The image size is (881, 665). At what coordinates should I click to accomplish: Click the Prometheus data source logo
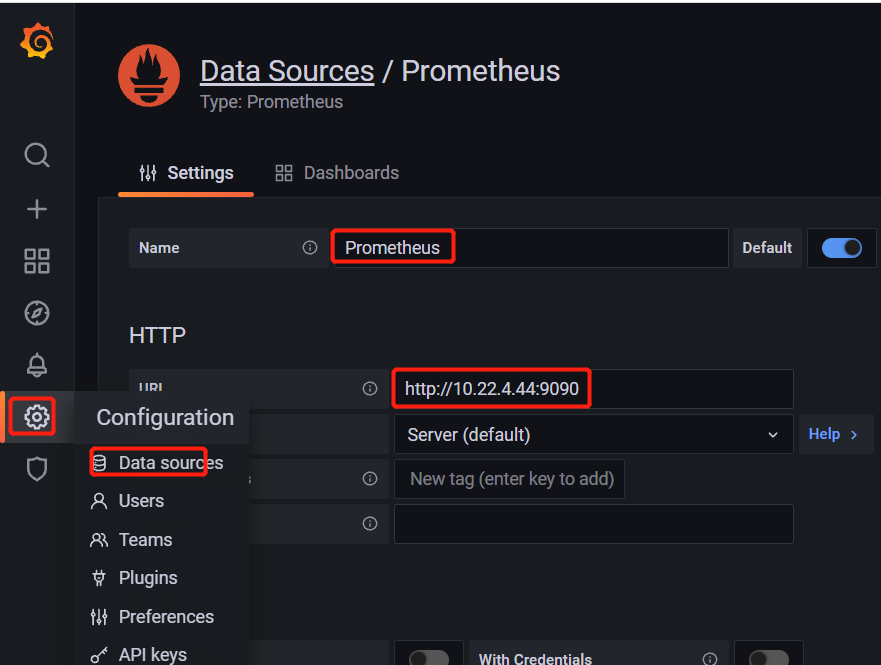click(148, 75)
